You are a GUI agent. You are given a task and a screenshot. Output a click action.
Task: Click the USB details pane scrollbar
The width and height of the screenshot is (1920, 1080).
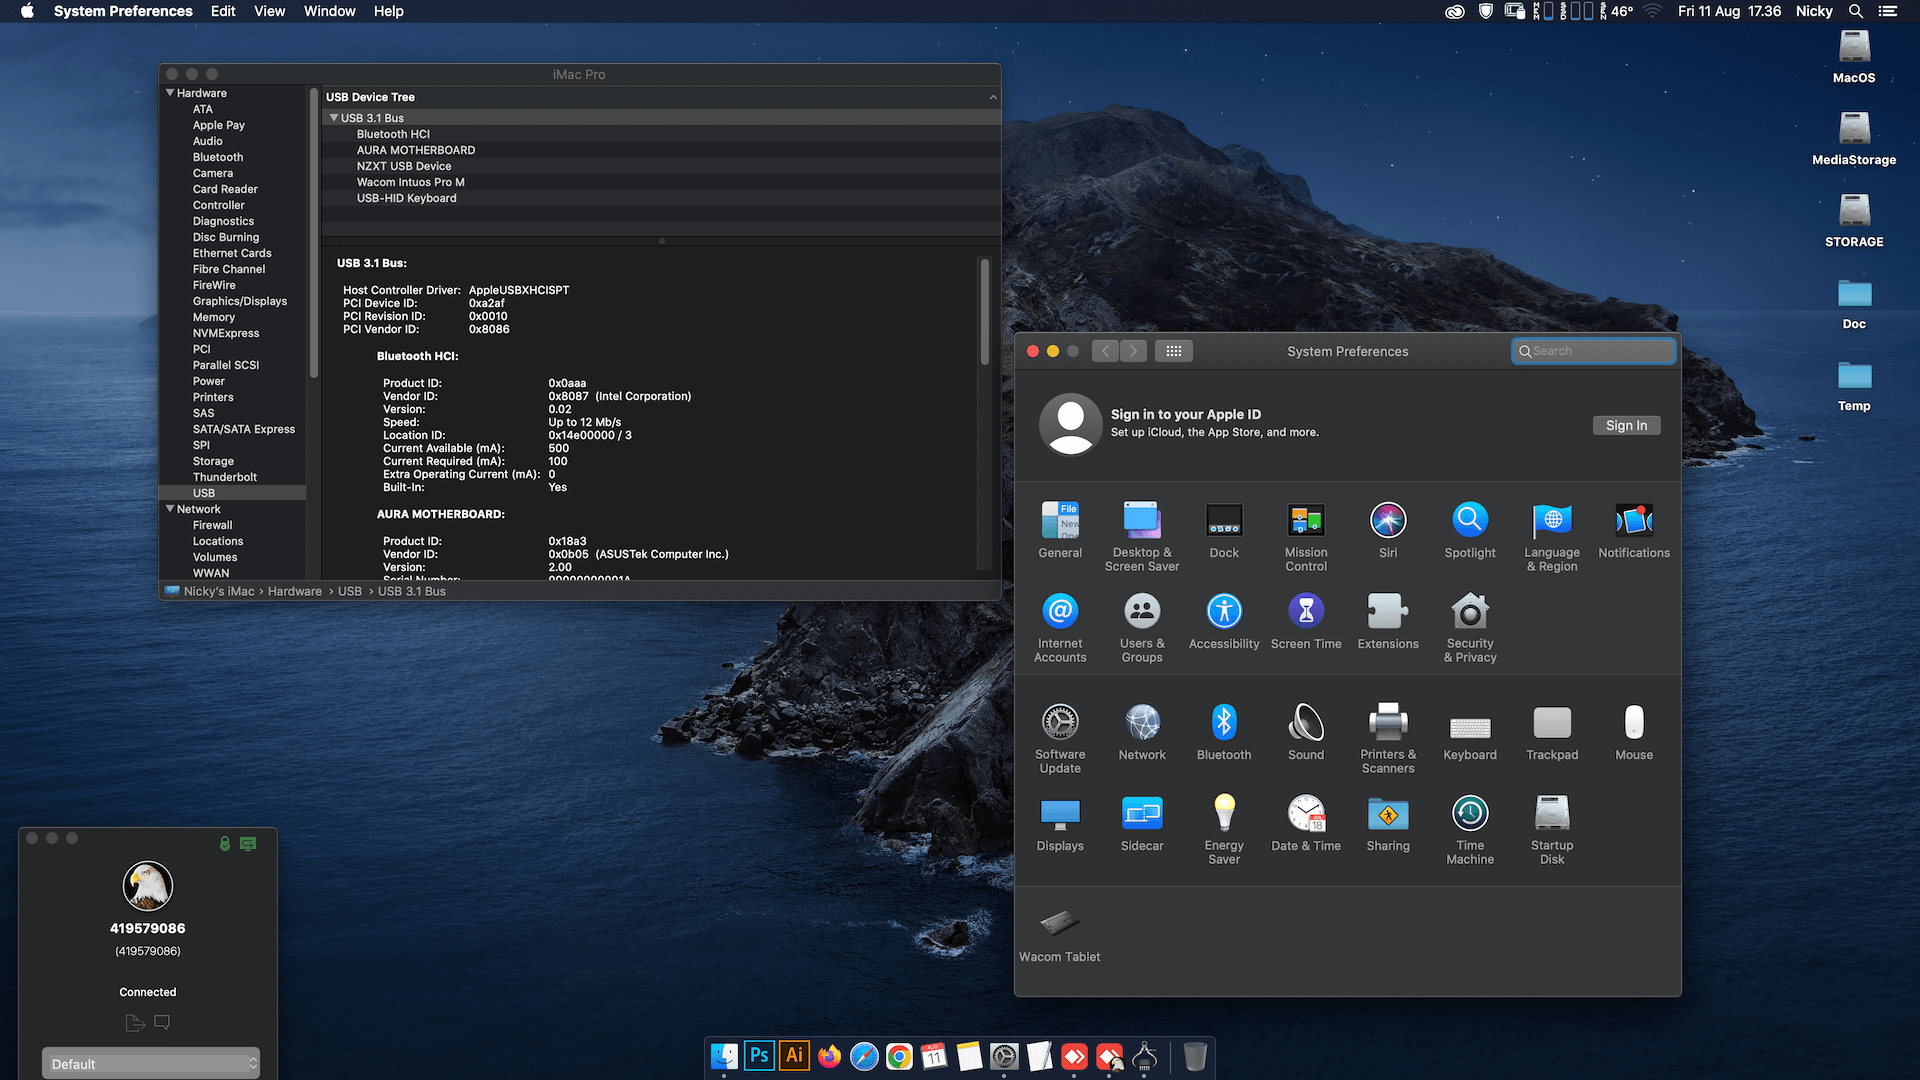point(984,312)
